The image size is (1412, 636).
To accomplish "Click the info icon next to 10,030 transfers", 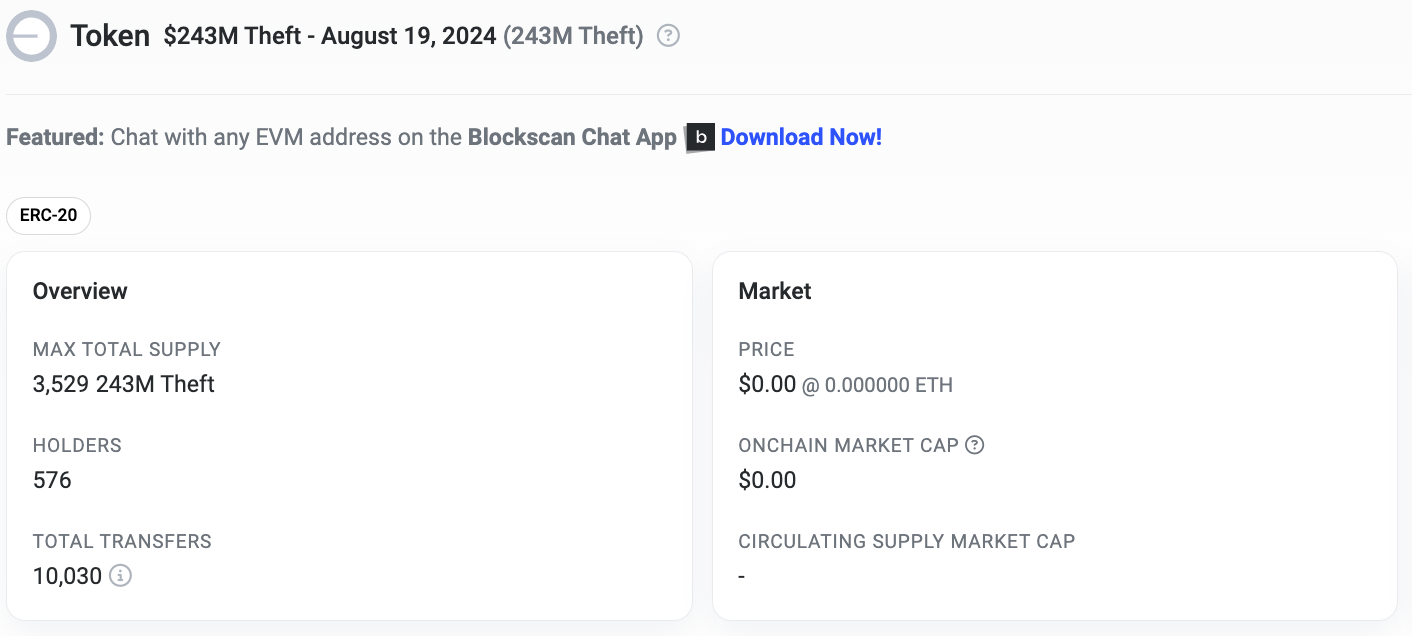I will point(120,576).
